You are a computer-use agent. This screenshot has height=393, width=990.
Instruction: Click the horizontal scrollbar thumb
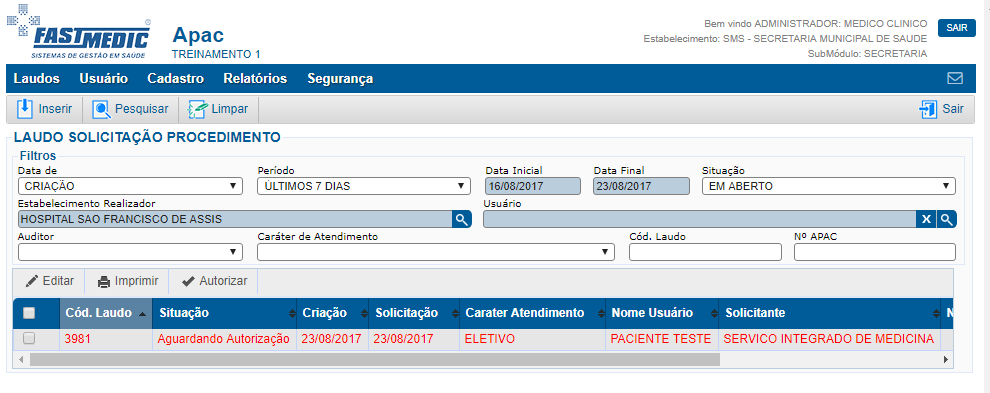coord(374,360)
